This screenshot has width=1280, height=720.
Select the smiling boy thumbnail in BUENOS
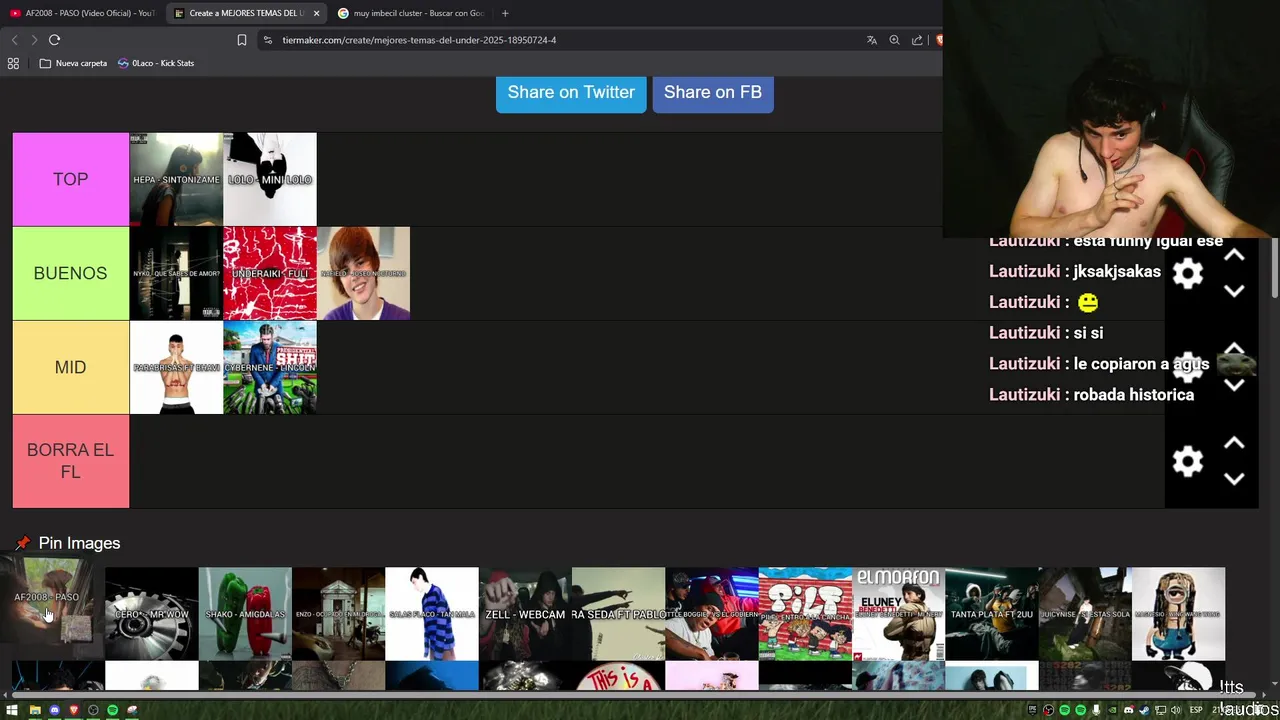pyautogui.click(x=364, y=273)
